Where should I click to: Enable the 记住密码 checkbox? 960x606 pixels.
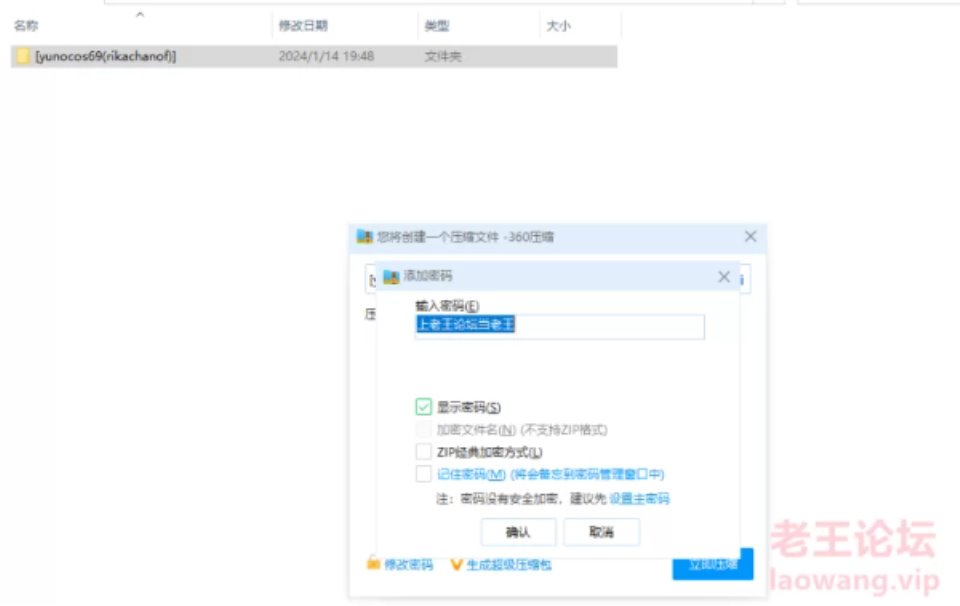(x=423, y=474)
